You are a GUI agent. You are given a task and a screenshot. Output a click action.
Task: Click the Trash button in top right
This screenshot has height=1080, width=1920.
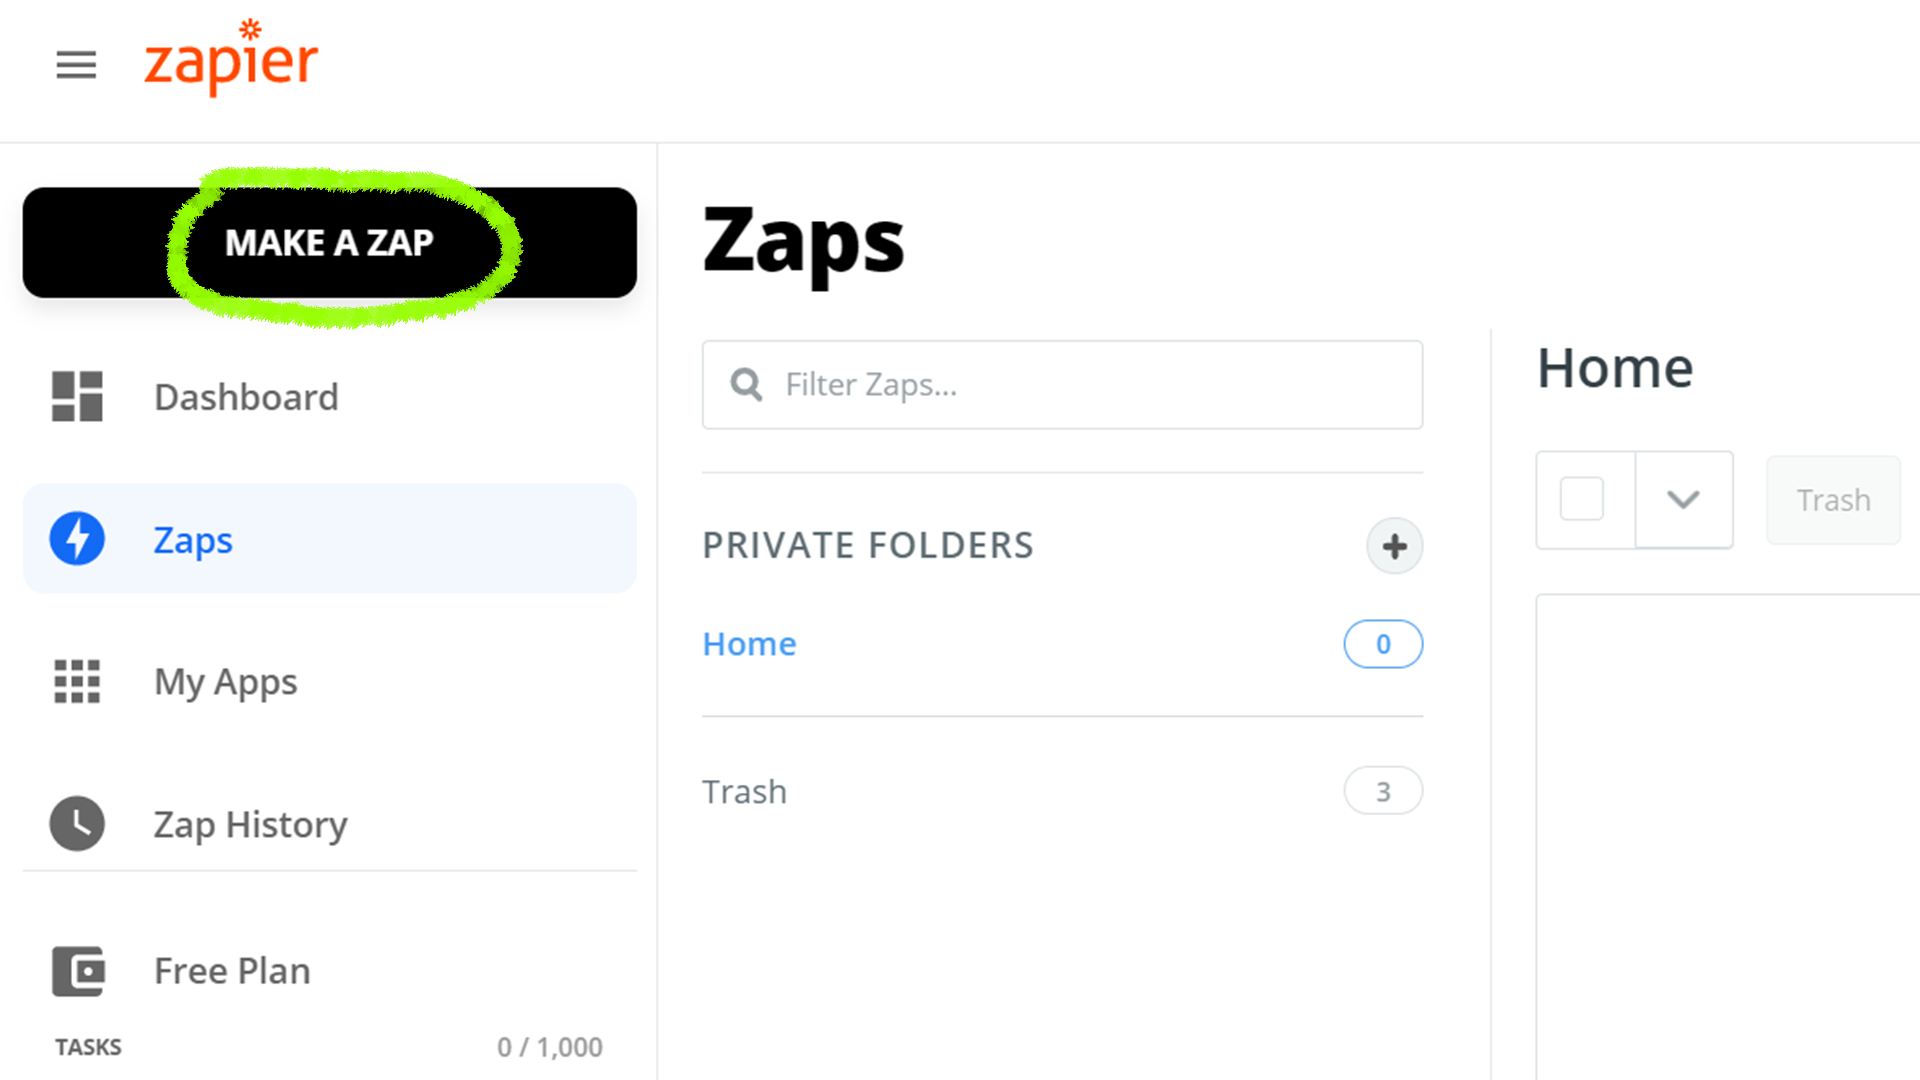tap(1834, 498)
